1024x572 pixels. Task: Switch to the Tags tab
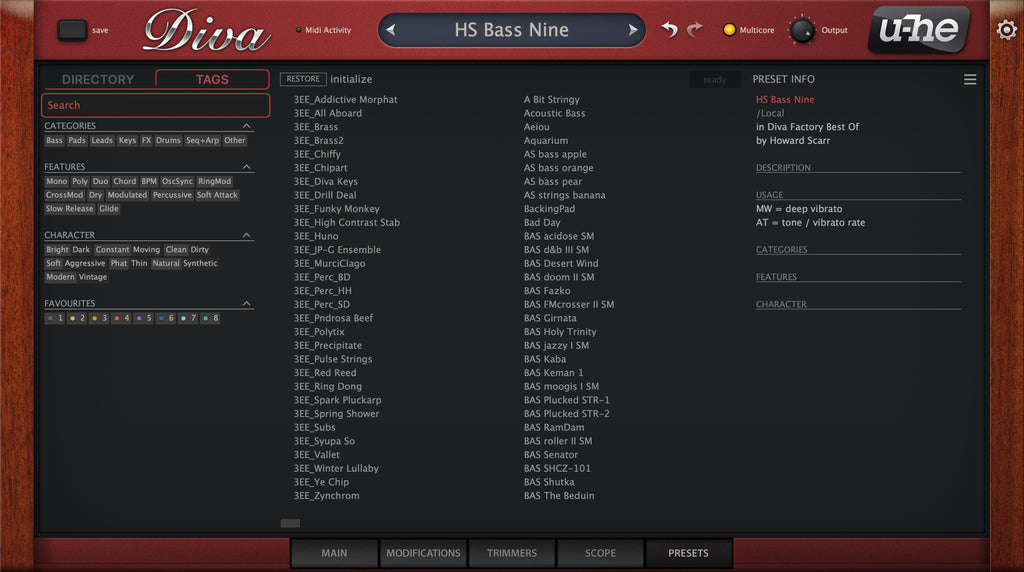(x=212, y=79)
